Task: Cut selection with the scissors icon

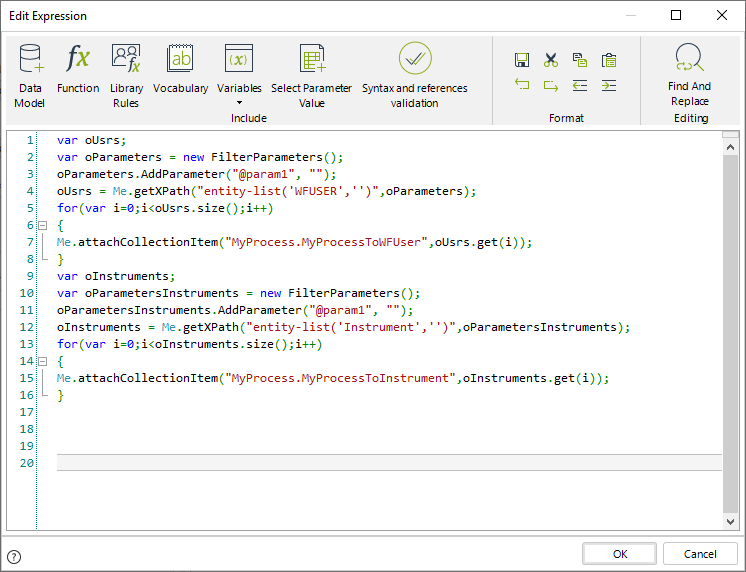Action: [x=551, y=60]
